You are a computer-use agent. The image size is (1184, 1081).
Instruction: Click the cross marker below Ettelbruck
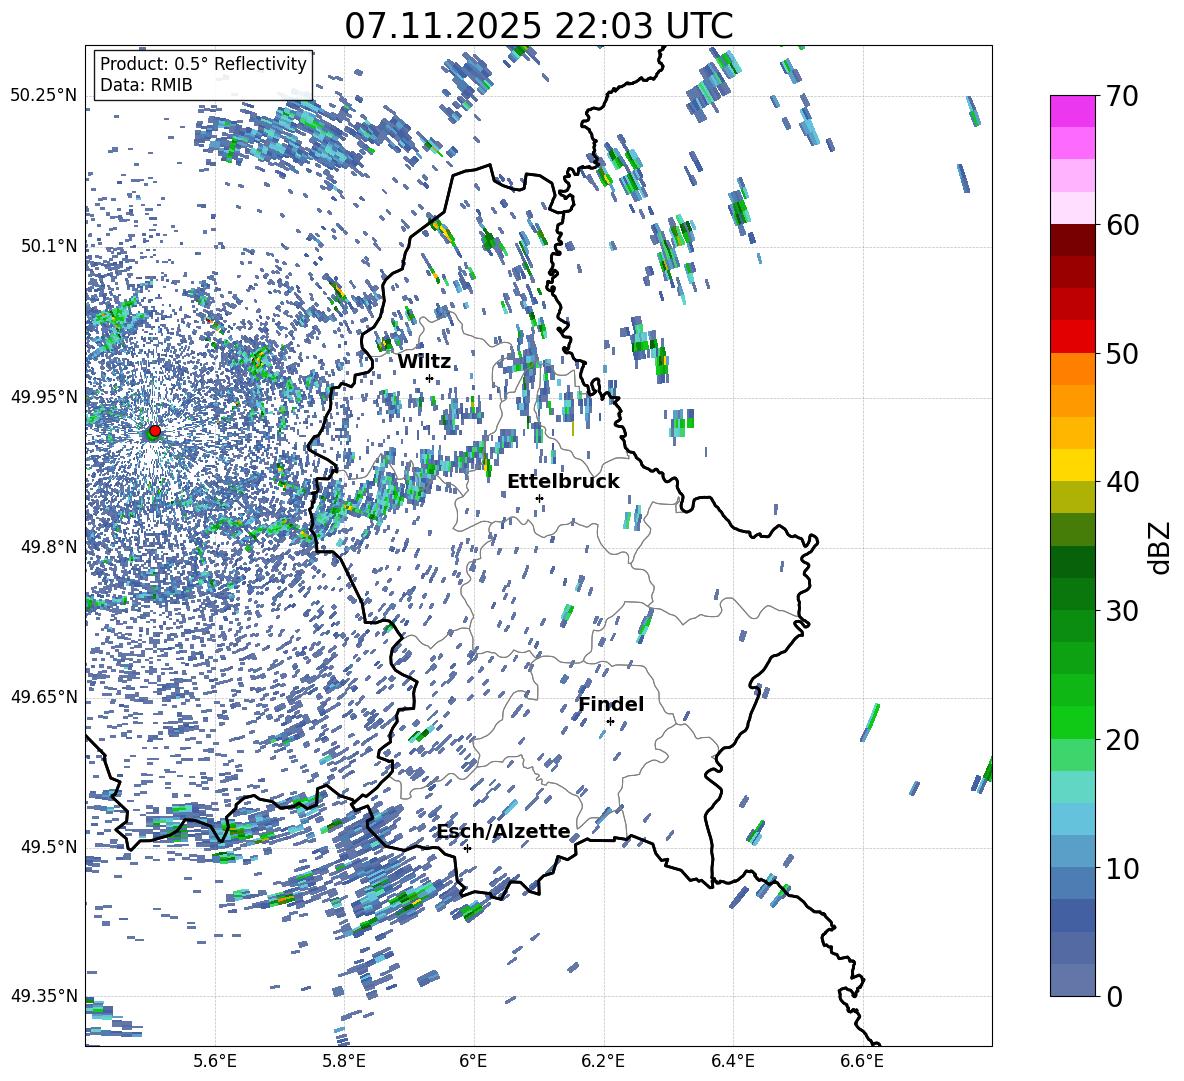(x=539, y=498)
